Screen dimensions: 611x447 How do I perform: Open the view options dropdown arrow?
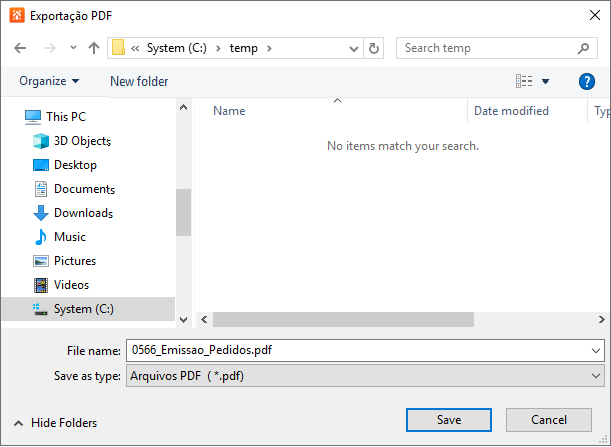pos(546,81)
